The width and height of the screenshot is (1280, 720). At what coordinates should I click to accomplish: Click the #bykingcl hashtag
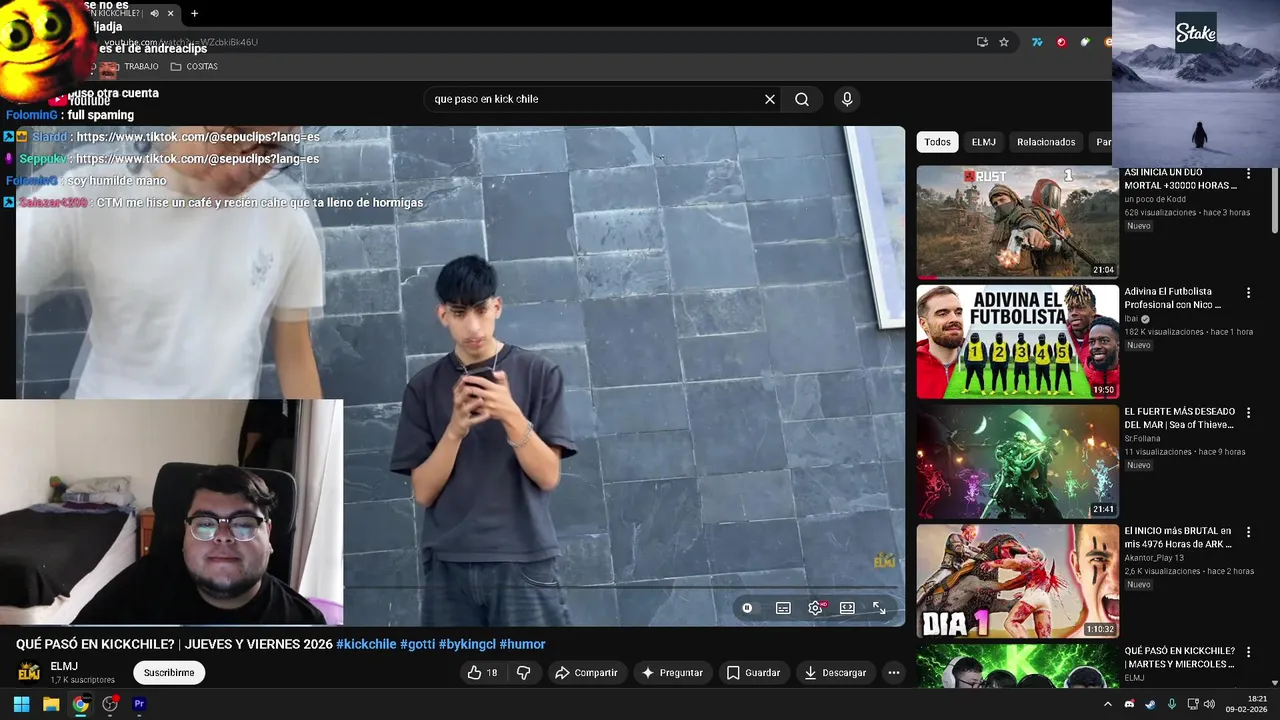[467, 644]
